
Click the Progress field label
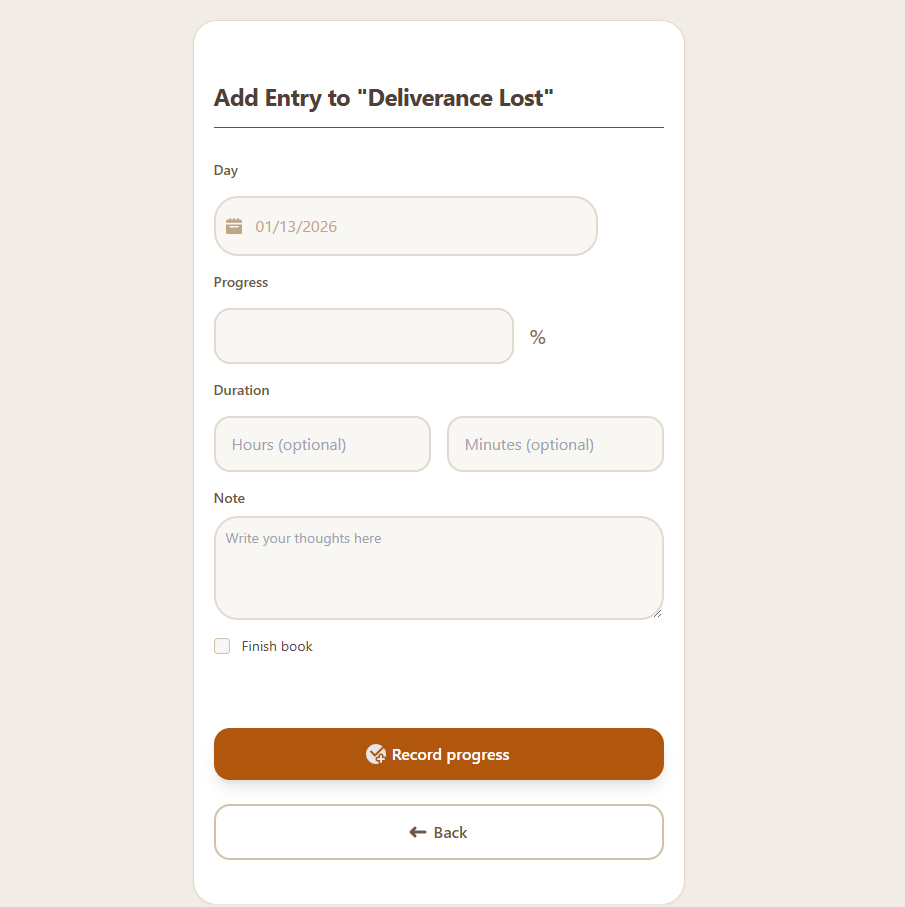(x=241, y=282)
